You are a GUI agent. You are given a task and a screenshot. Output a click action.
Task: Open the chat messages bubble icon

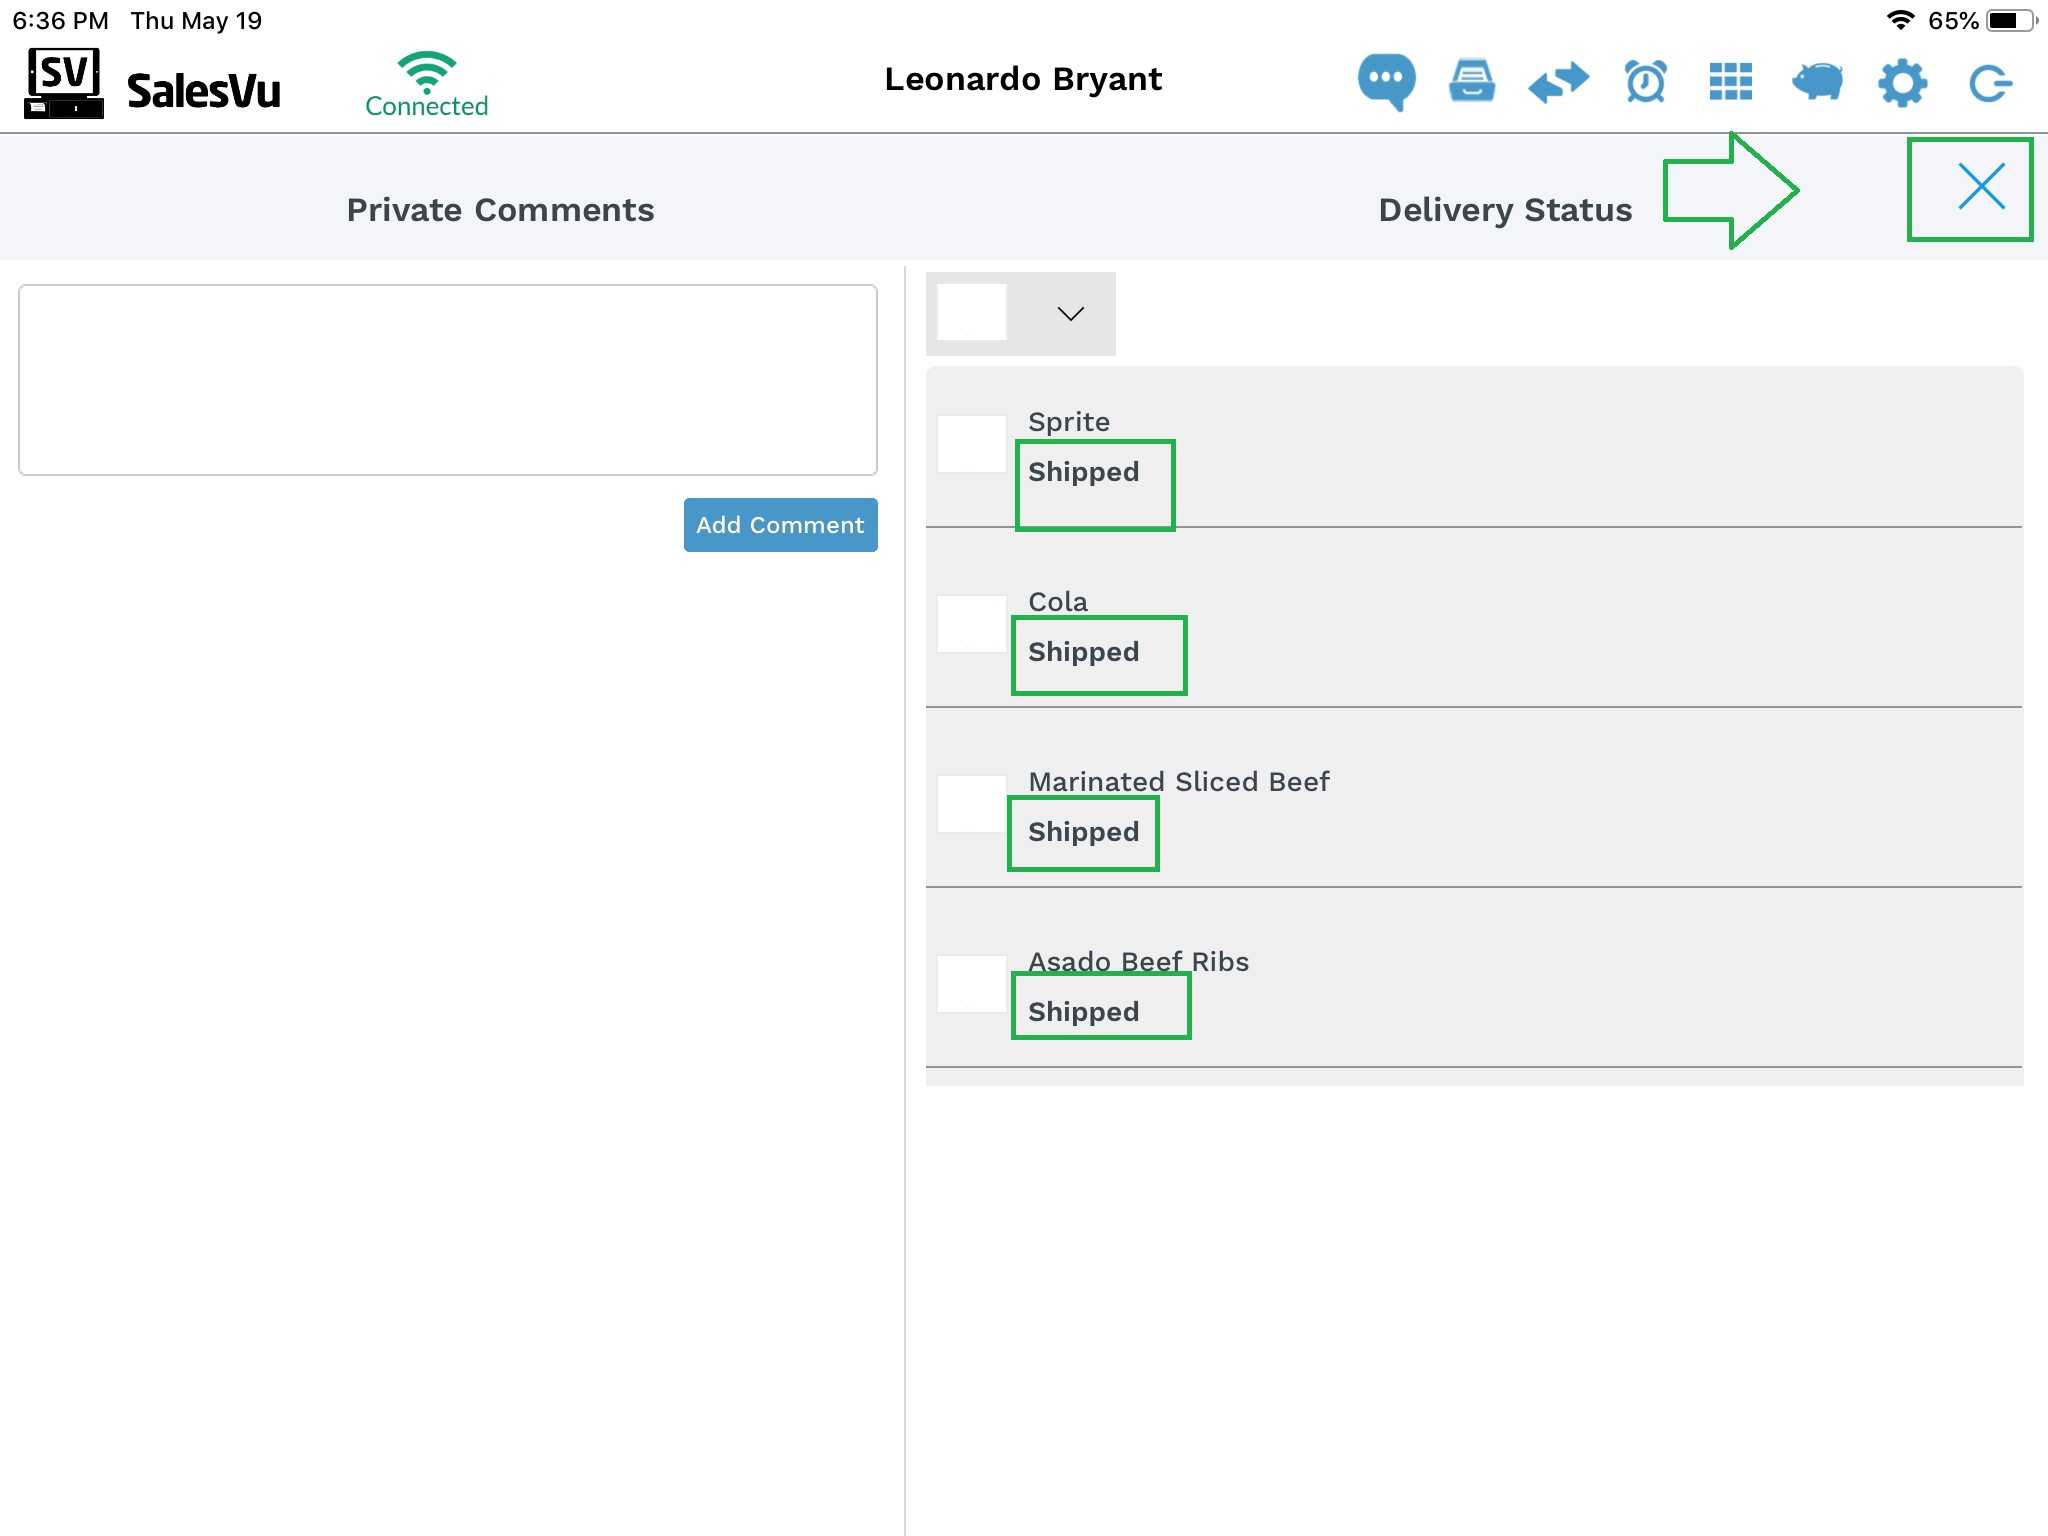[x=1386, y=81]
